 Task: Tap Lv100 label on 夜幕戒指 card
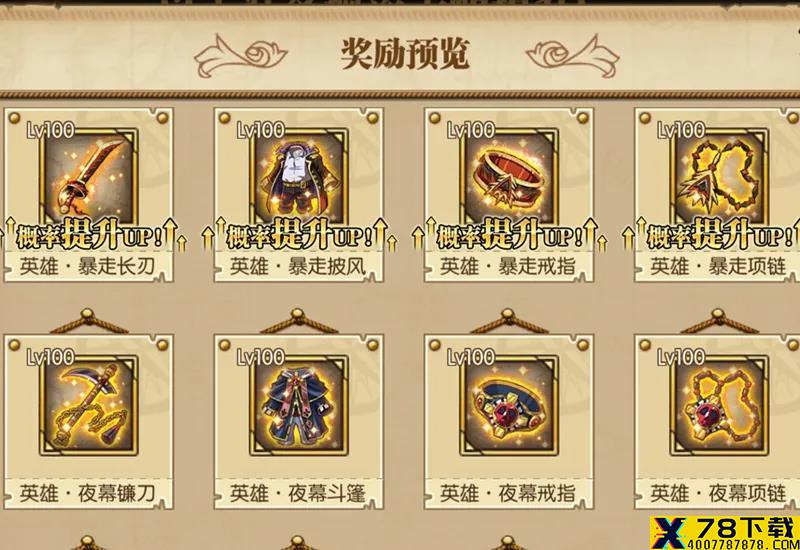click(x=470, y=357)
